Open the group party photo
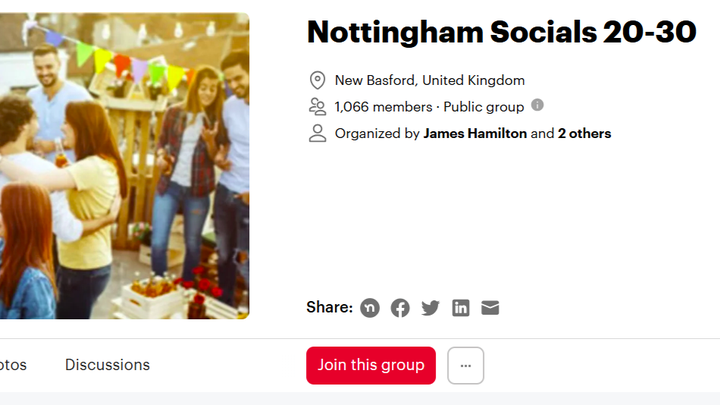 [x=124, y=166]
